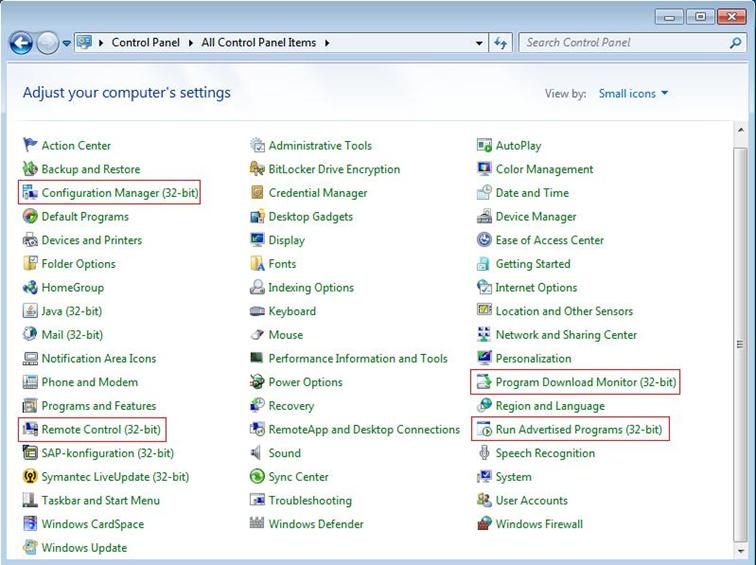
Task: Open the Desktop Gadgets icon
Action: [x=257, y=215]
